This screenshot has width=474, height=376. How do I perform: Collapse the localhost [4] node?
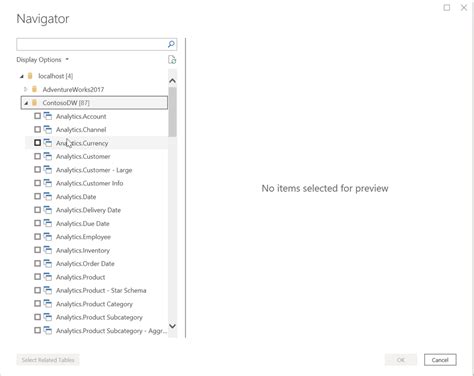coord(22,76)
